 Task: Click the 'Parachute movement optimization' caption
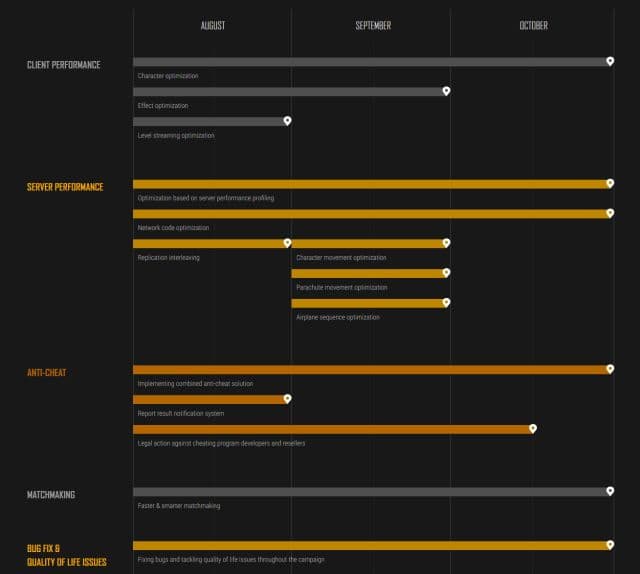(x=342, y=287)
